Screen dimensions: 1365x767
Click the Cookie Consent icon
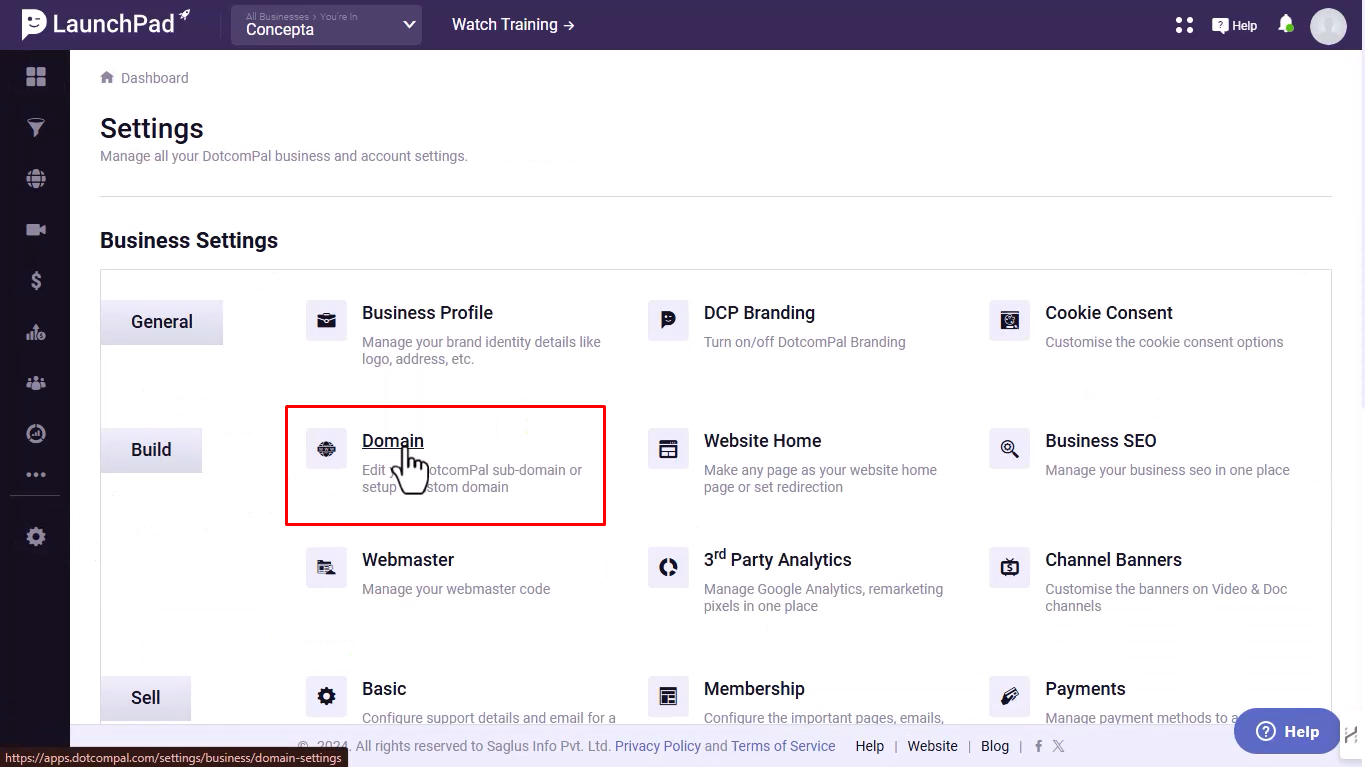click(x=1009, y=321)
